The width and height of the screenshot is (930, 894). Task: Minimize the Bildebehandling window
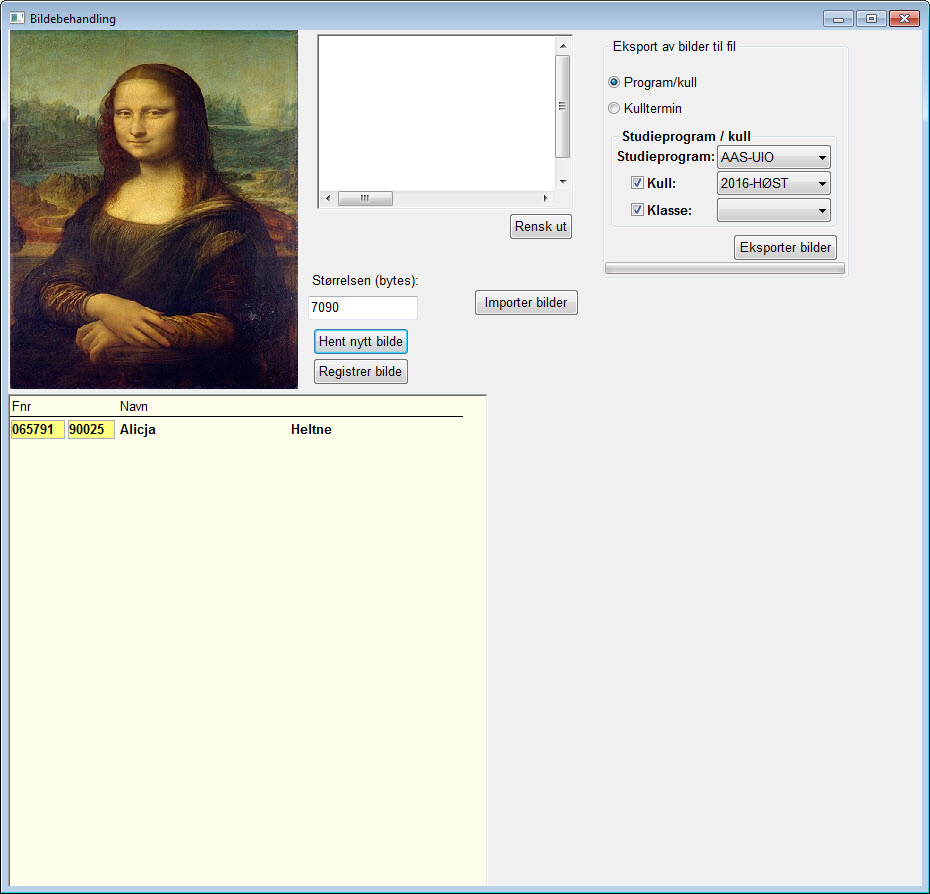(838, 19)
